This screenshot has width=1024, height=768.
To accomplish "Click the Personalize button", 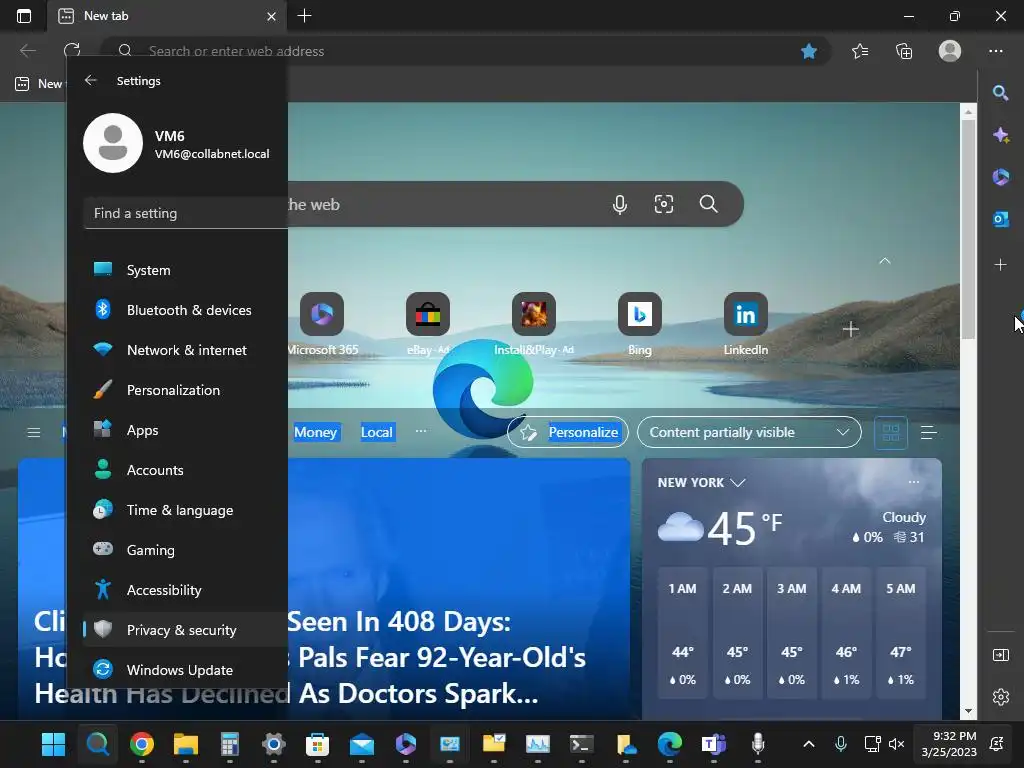I will 568,432.
